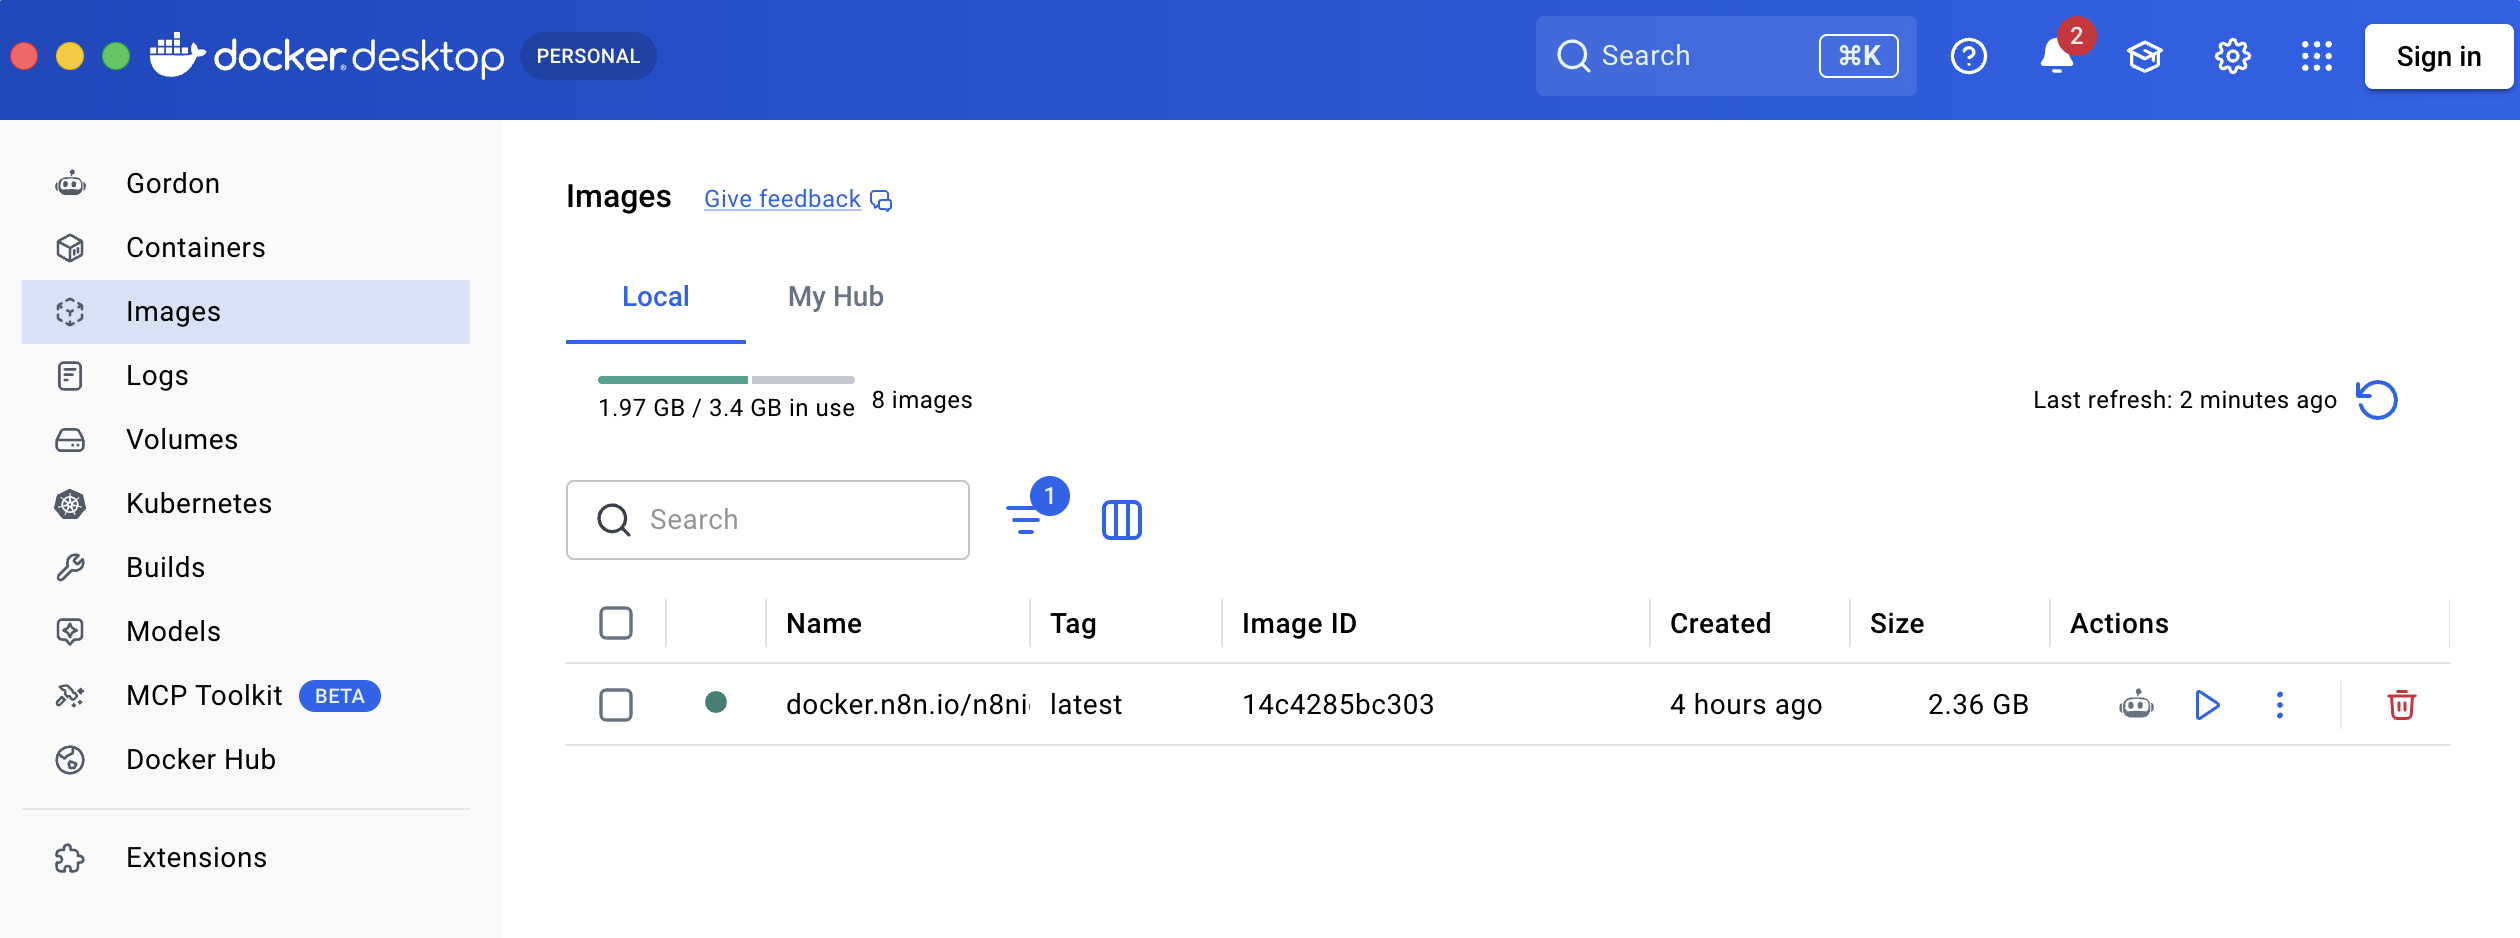Open the help question-mark icon
This screenshot has width=2520, height=938.
point(1969,56)
